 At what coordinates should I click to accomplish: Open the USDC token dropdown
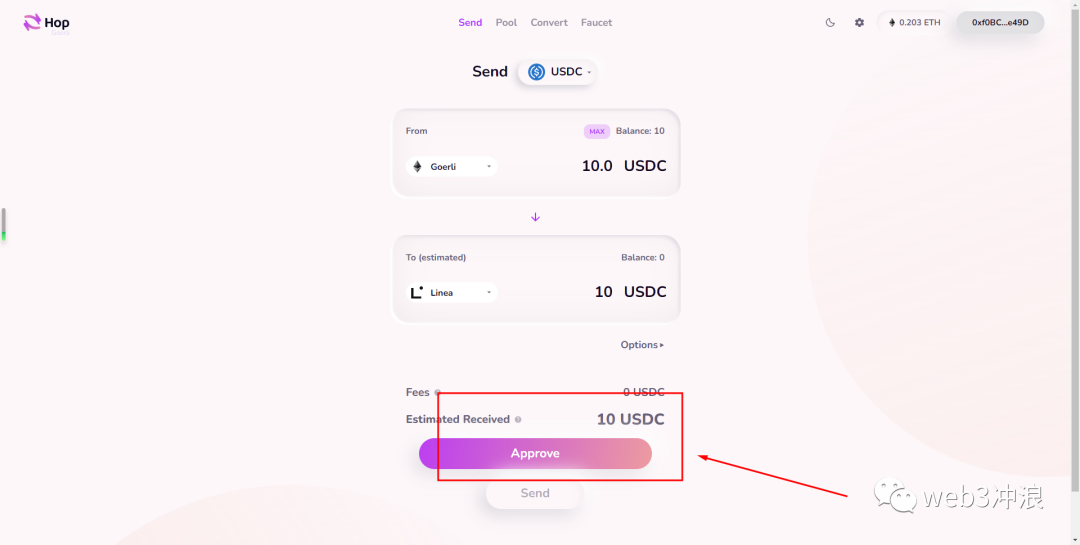pyautogui.click(x=557, y=72)
